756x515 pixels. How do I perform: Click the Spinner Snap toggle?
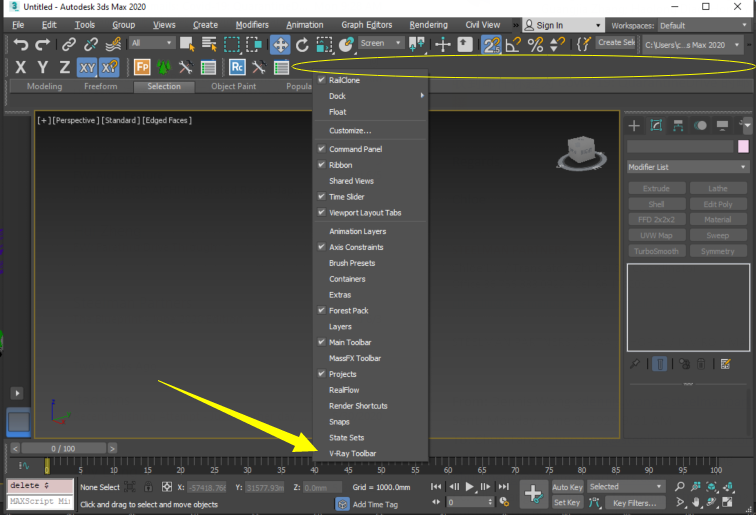(557, 44)
